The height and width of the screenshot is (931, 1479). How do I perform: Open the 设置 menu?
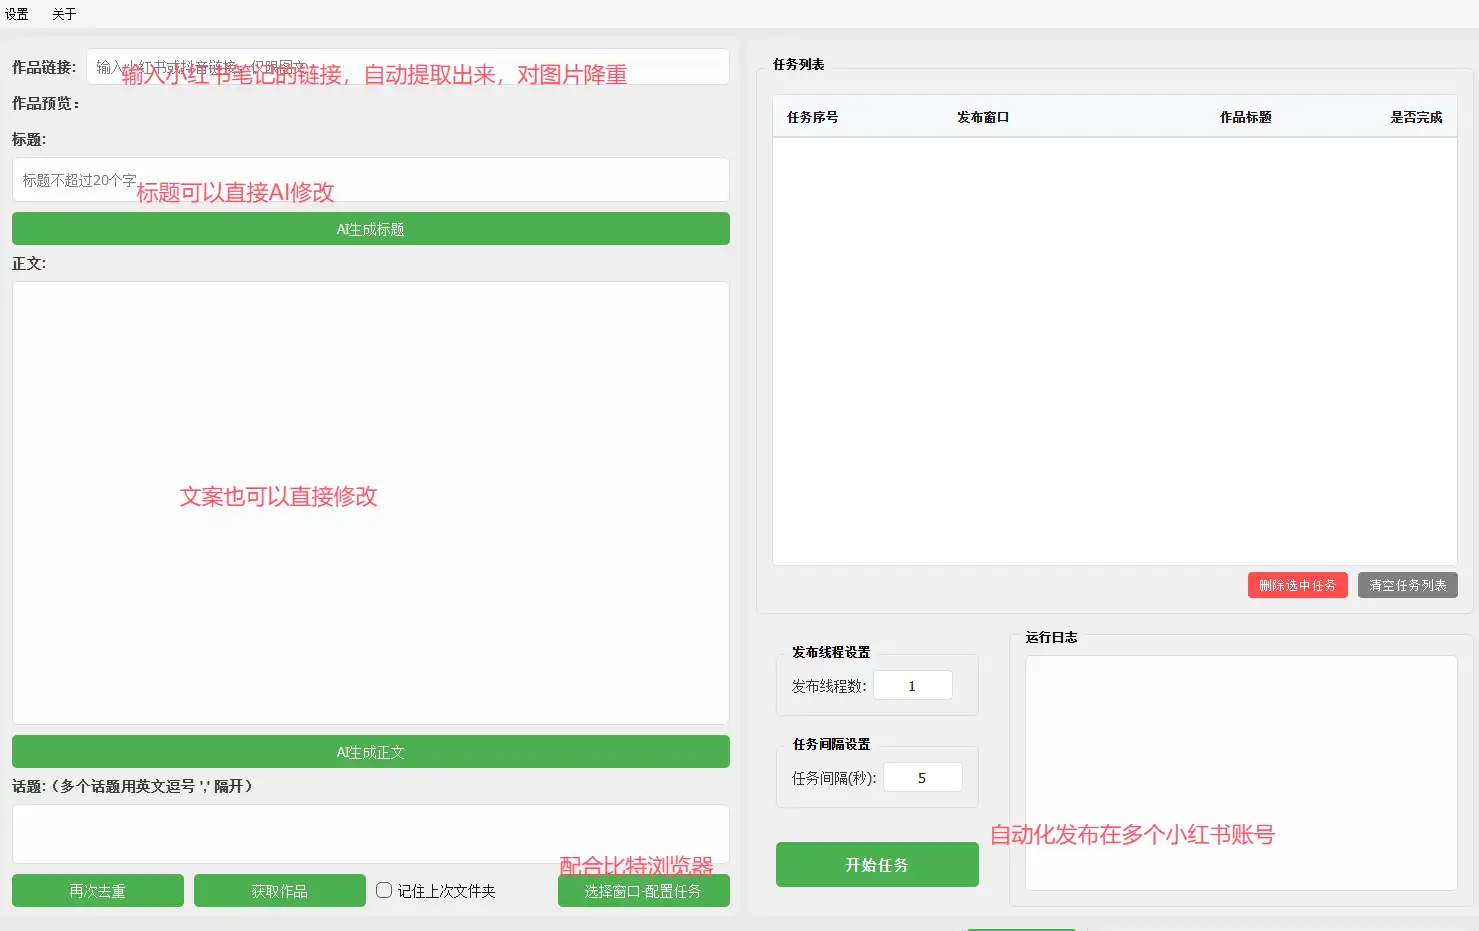(17, 14)
